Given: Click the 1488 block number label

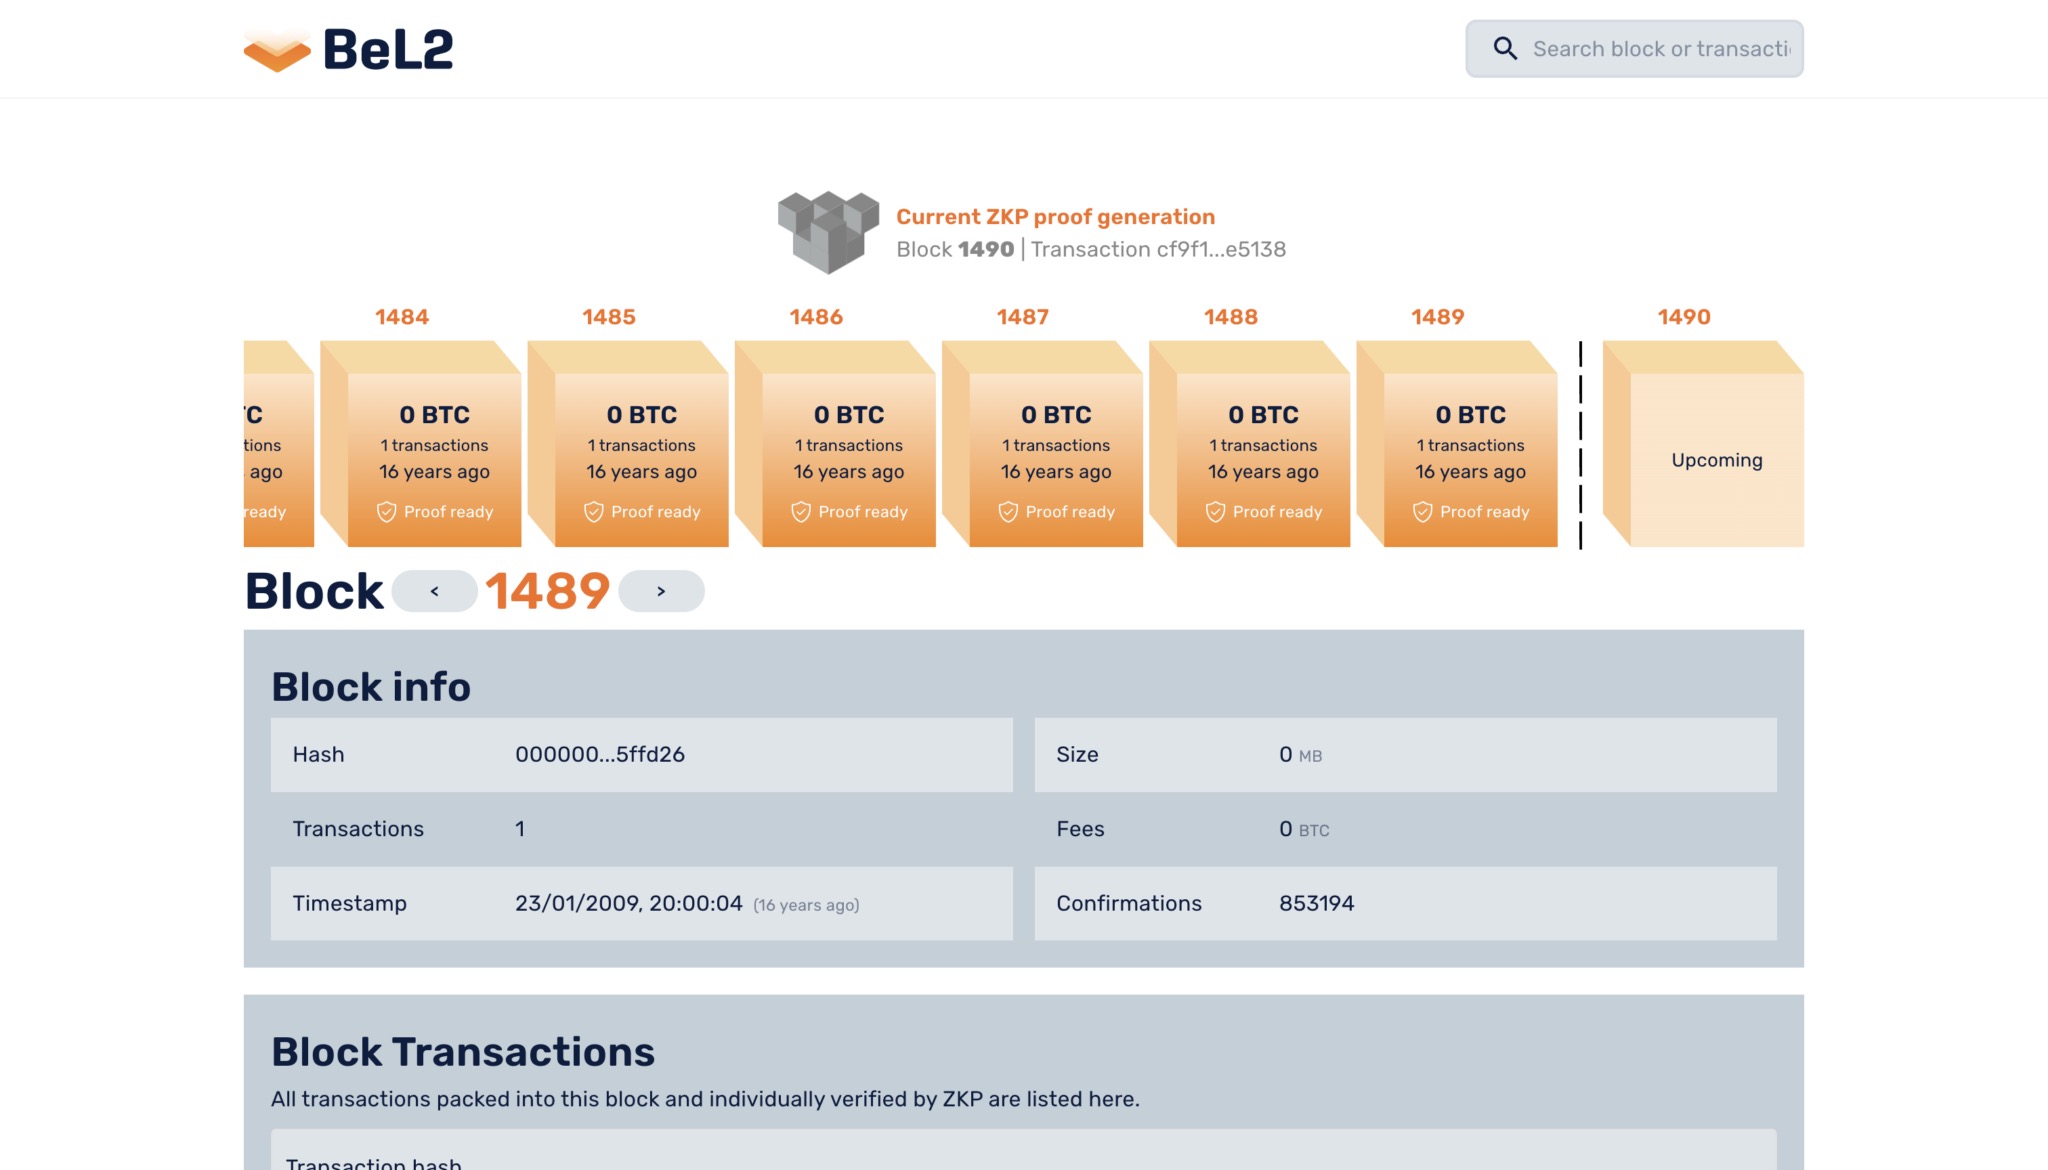Looking at the screenshot, I should point(1230,317).
